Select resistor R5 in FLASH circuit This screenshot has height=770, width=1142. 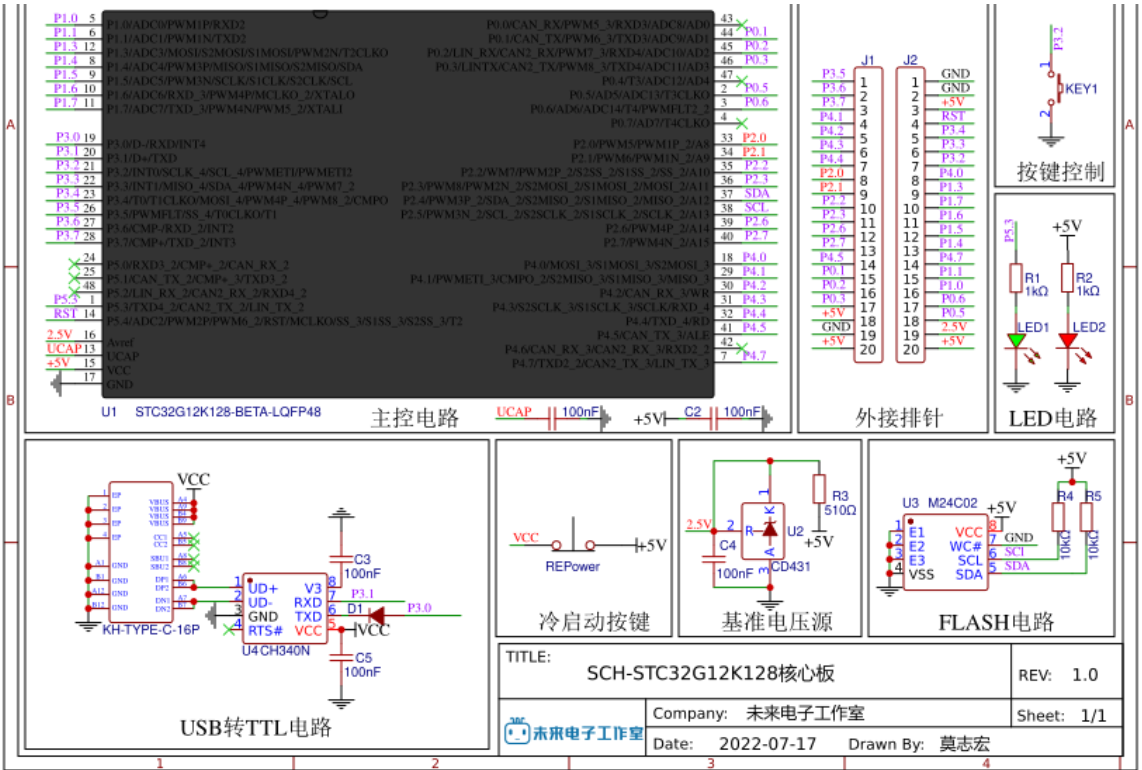tap(1086, 516)
